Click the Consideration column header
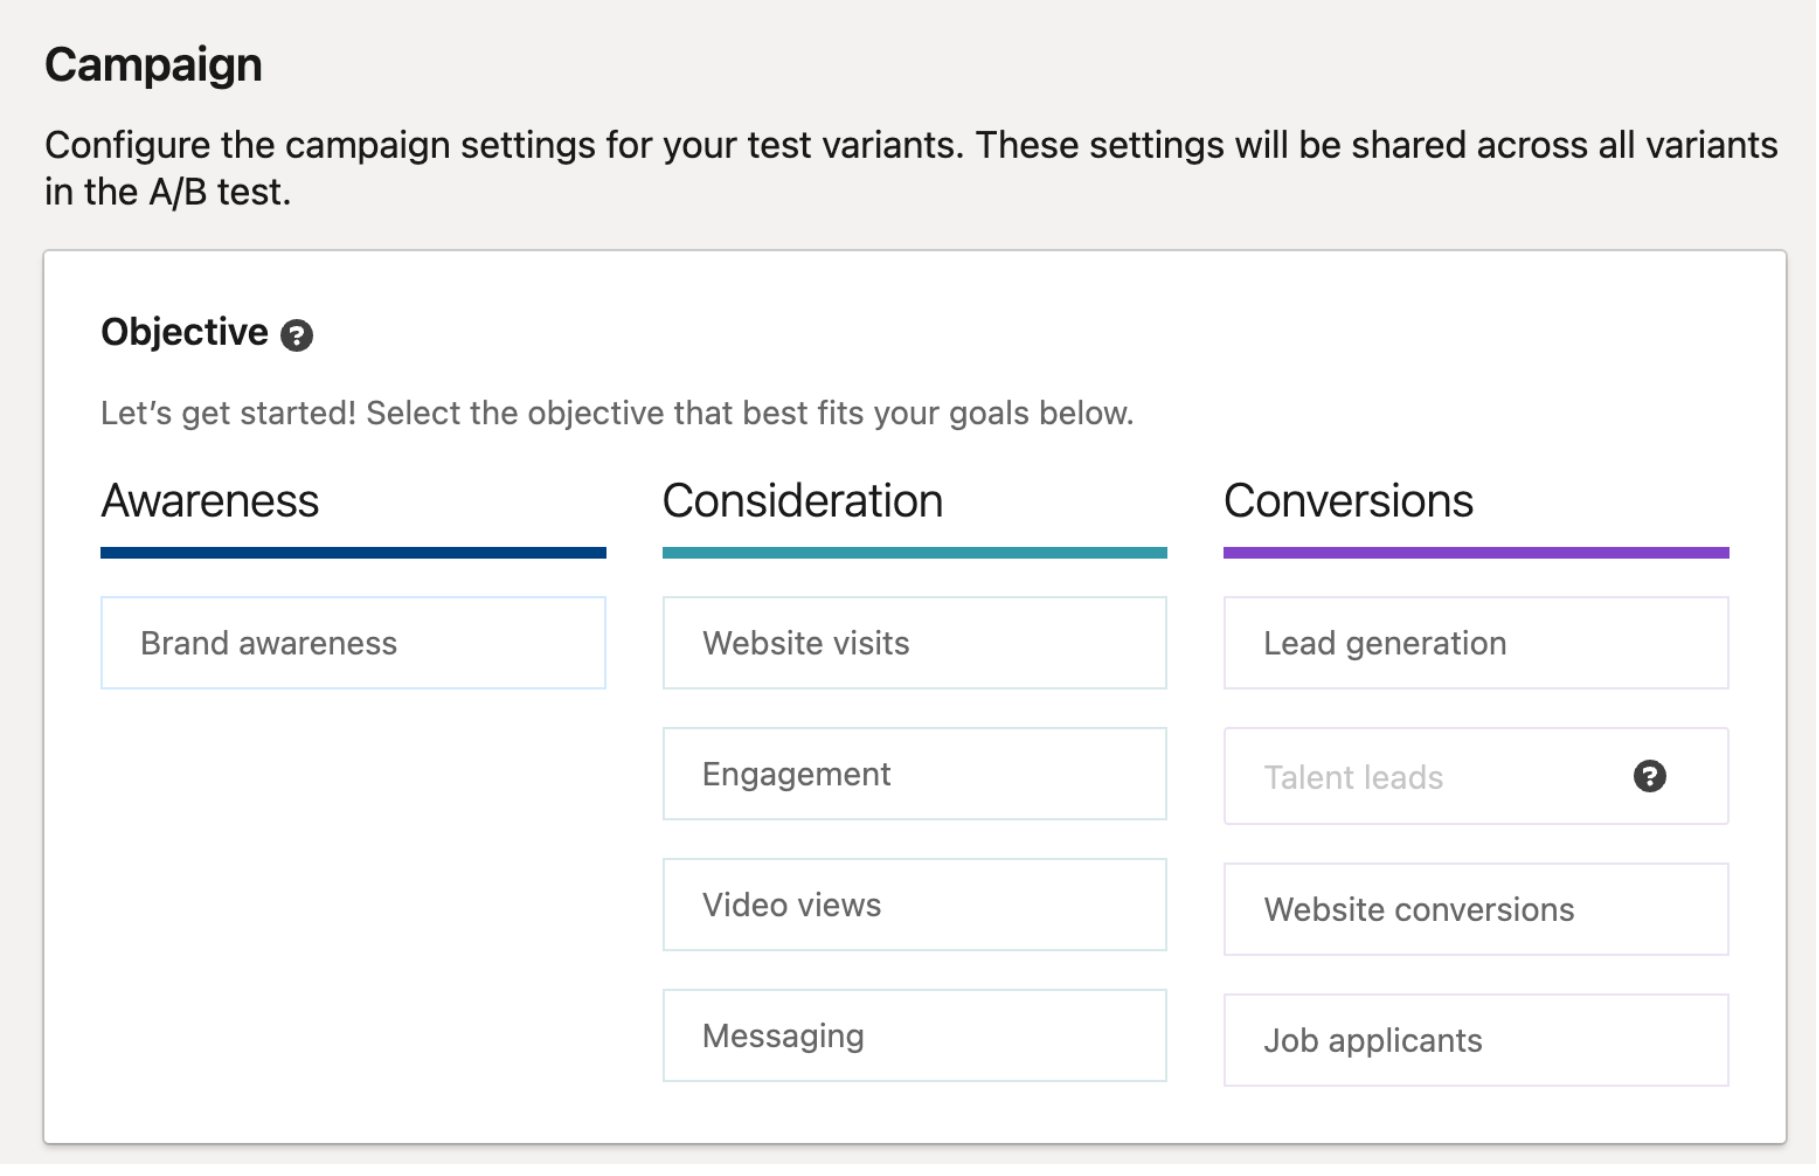1819x1176 pixels. coord(803,501)
